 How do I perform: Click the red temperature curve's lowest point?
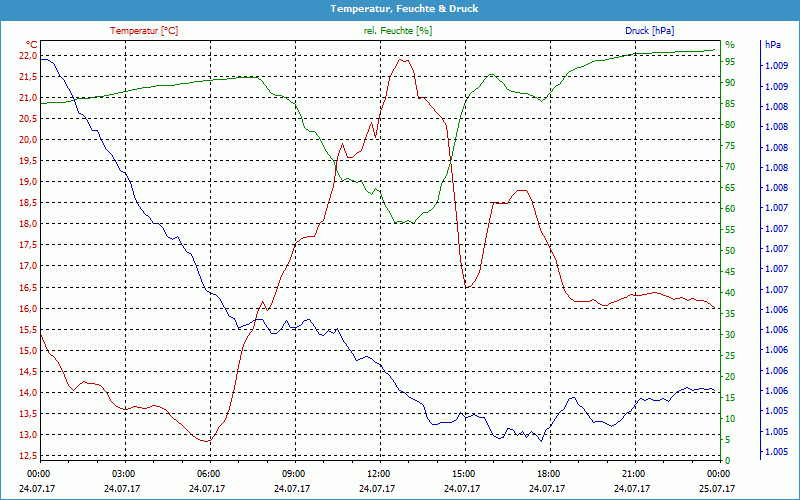click(207, 441)
